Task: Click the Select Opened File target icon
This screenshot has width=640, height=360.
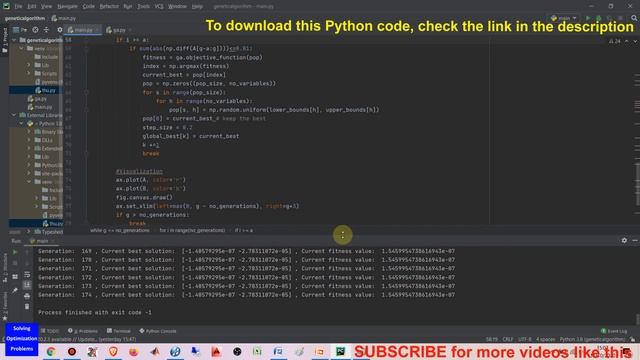Action: pyautogui.click(x=36, y=30)
